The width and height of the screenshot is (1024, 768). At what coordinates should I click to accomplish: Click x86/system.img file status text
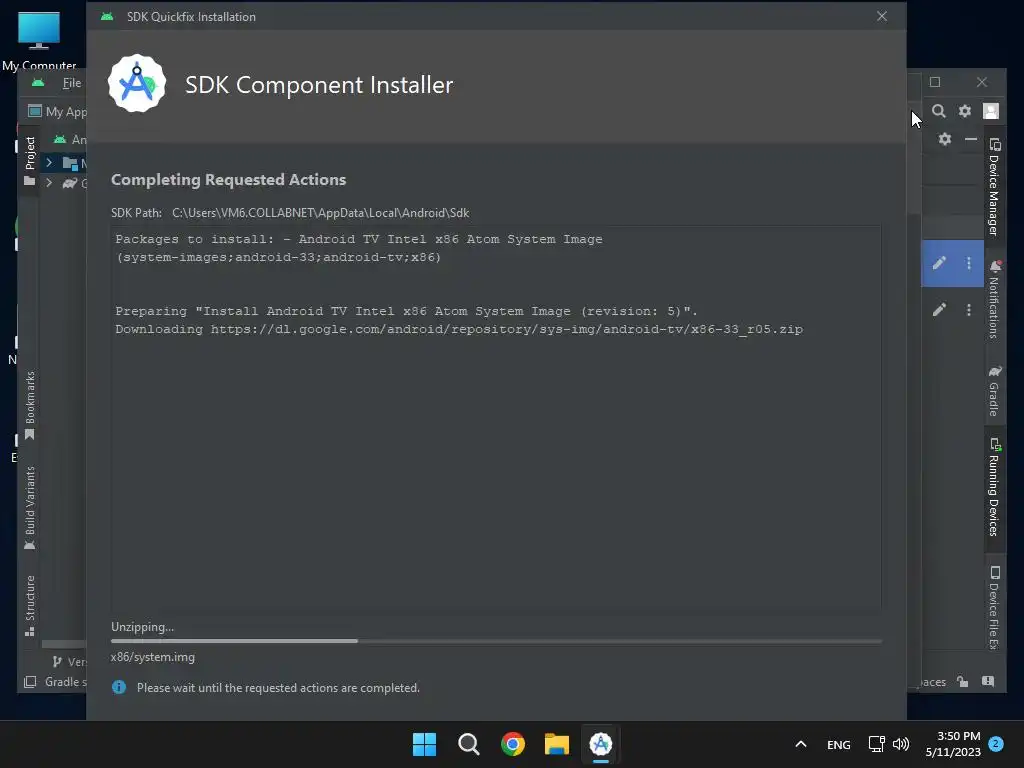(153, 657)
